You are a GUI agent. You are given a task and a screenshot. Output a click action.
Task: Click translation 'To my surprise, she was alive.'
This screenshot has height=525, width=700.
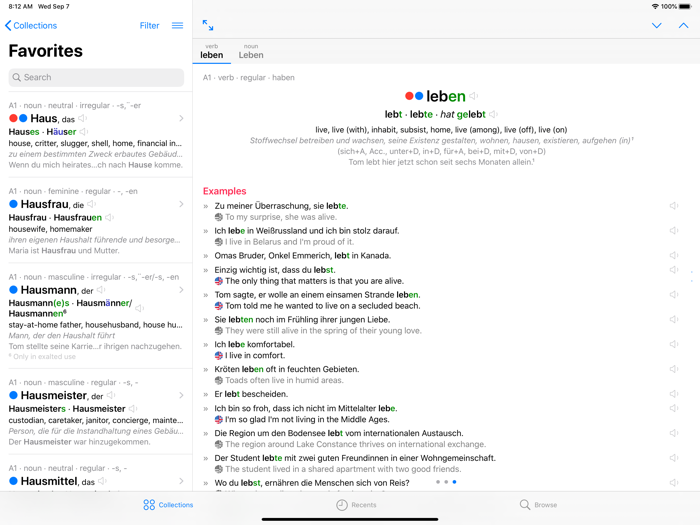pyautogui.click(x=281, y=217)
